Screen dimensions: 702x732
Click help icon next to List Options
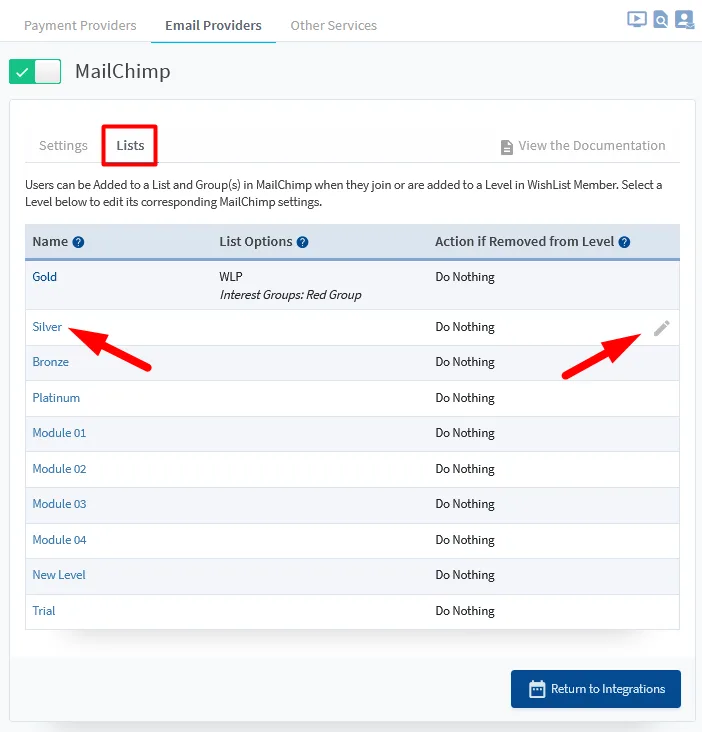pos(302,242)
